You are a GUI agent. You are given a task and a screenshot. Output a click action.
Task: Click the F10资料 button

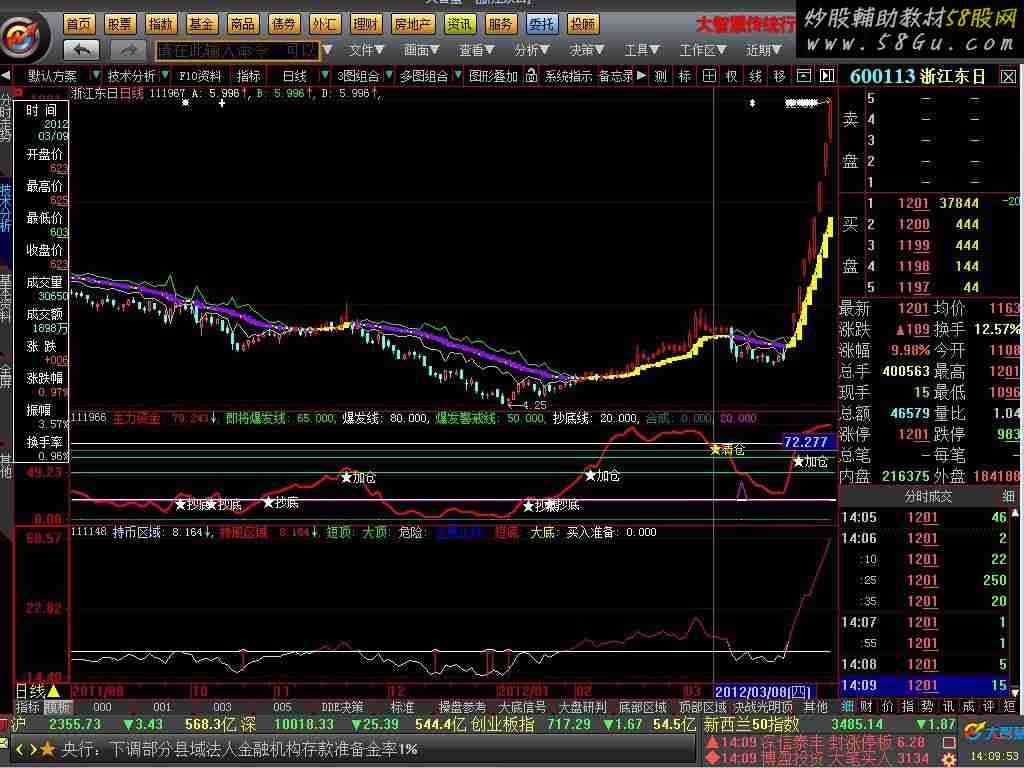point(200,76)
